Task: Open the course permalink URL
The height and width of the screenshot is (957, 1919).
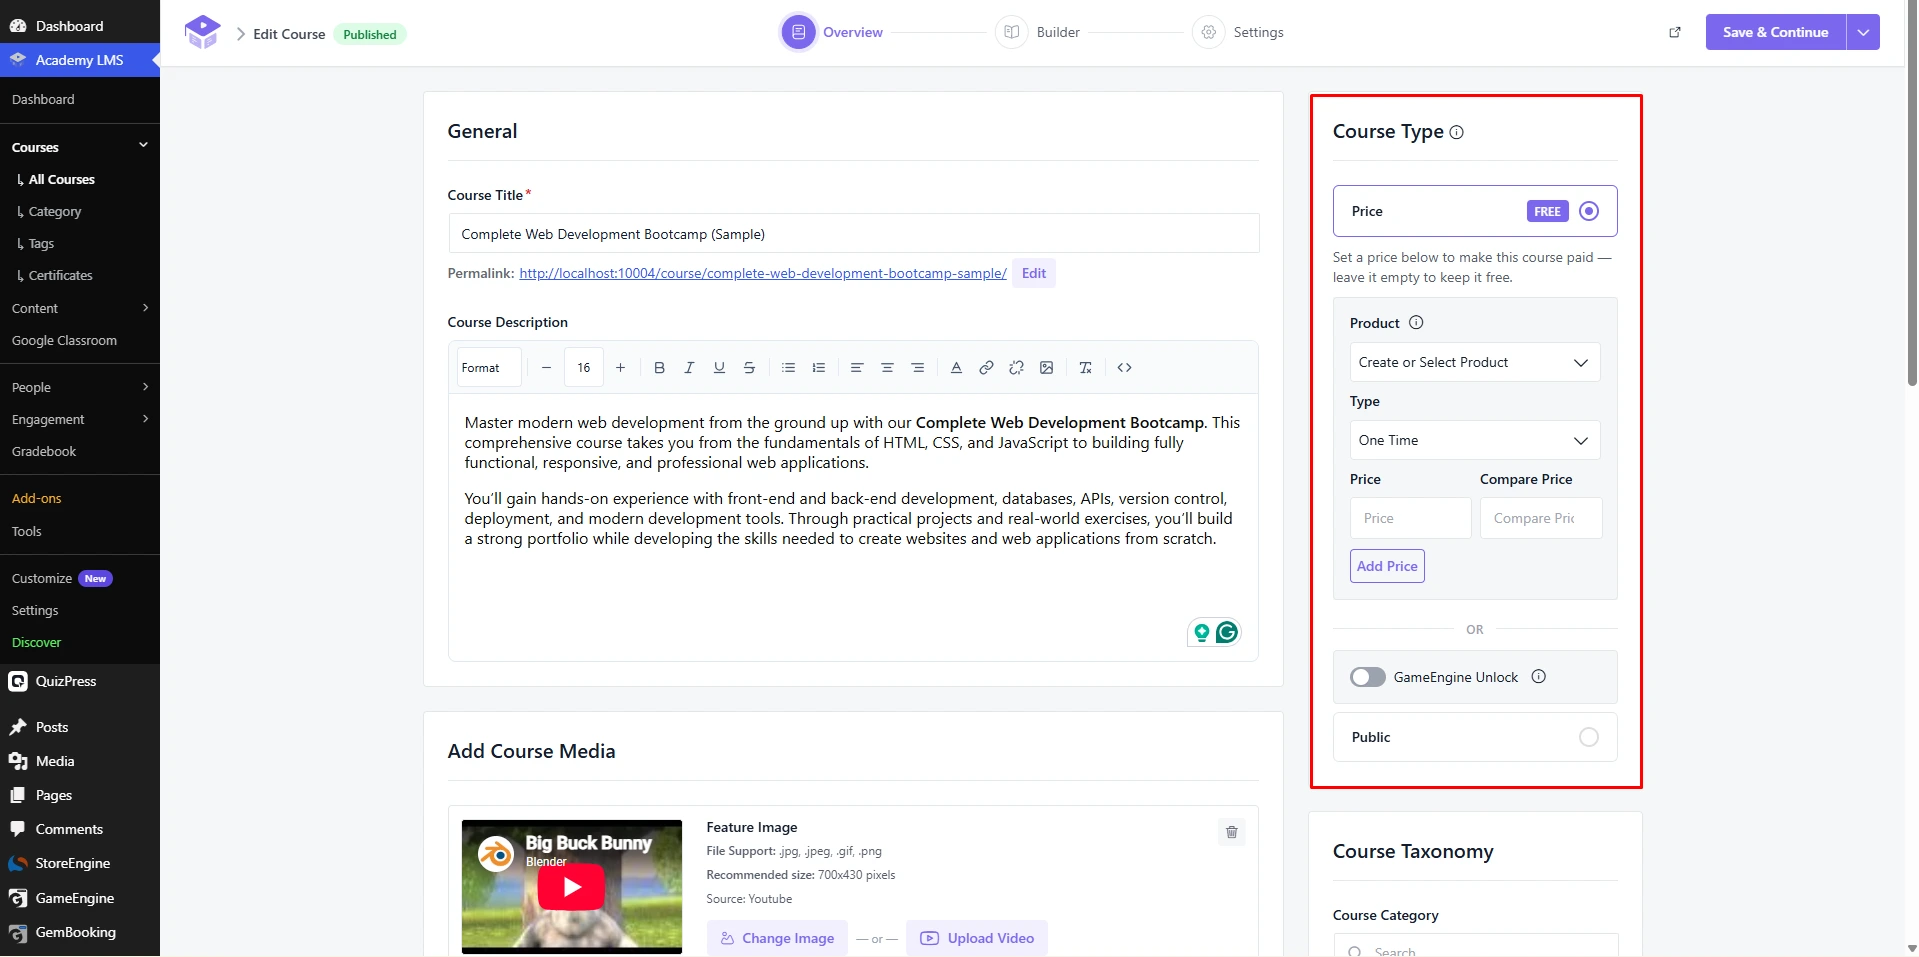Action: coord(763,273)
